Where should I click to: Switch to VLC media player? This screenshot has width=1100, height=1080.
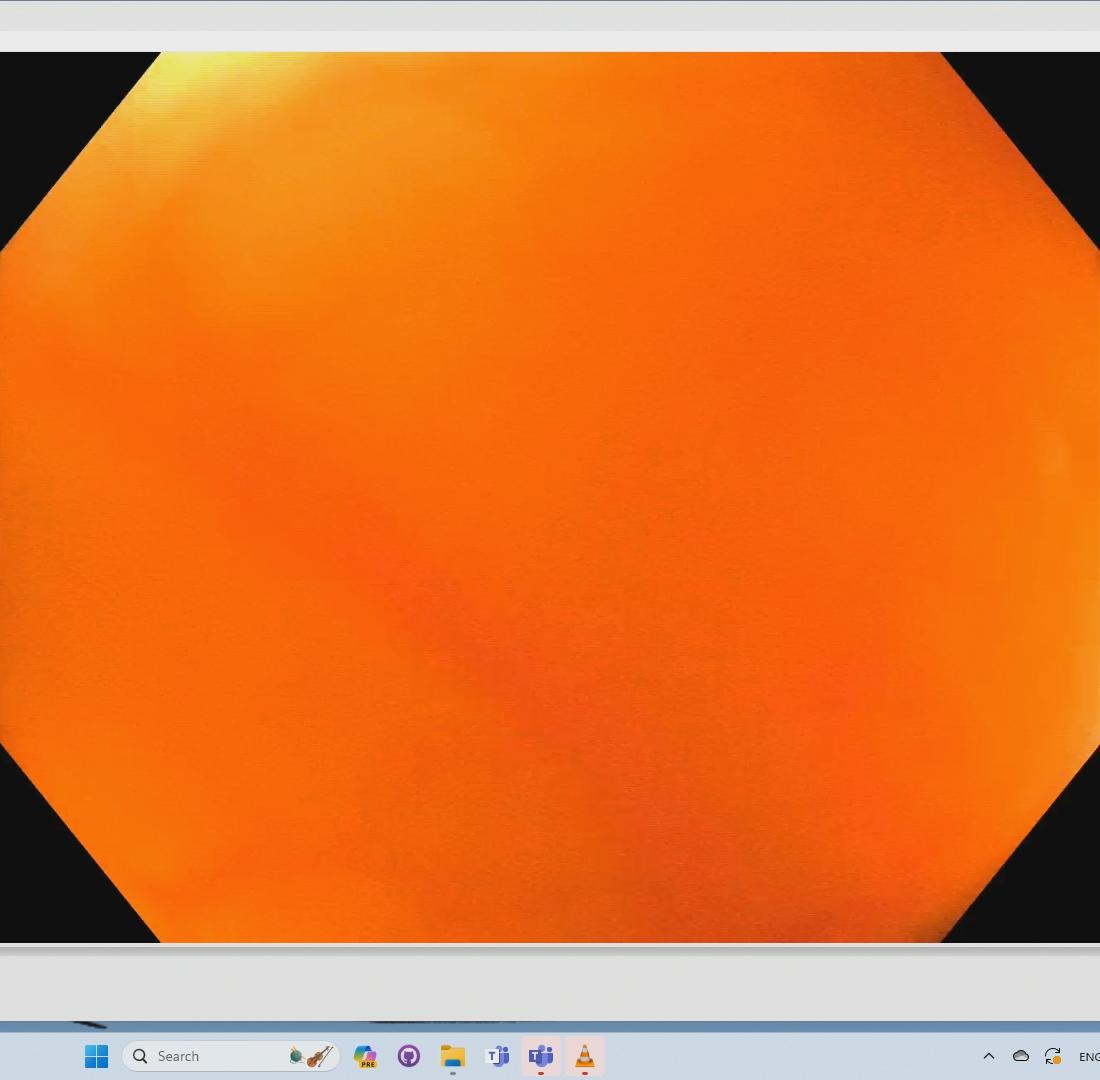coord(584,1055)
